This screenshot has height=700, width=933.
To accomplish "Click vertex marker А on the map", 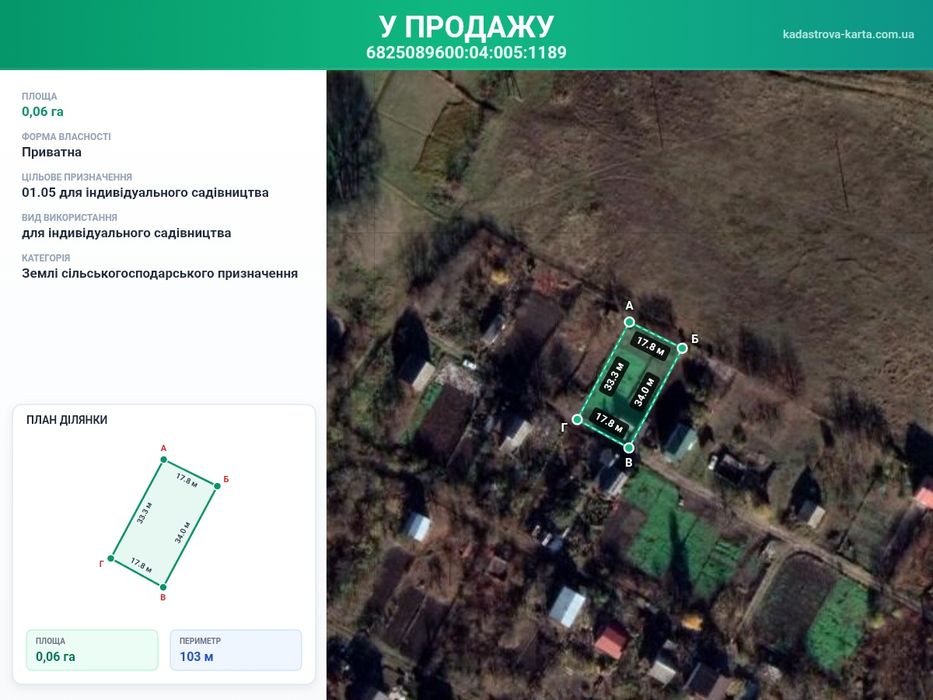I will [629, 322].
